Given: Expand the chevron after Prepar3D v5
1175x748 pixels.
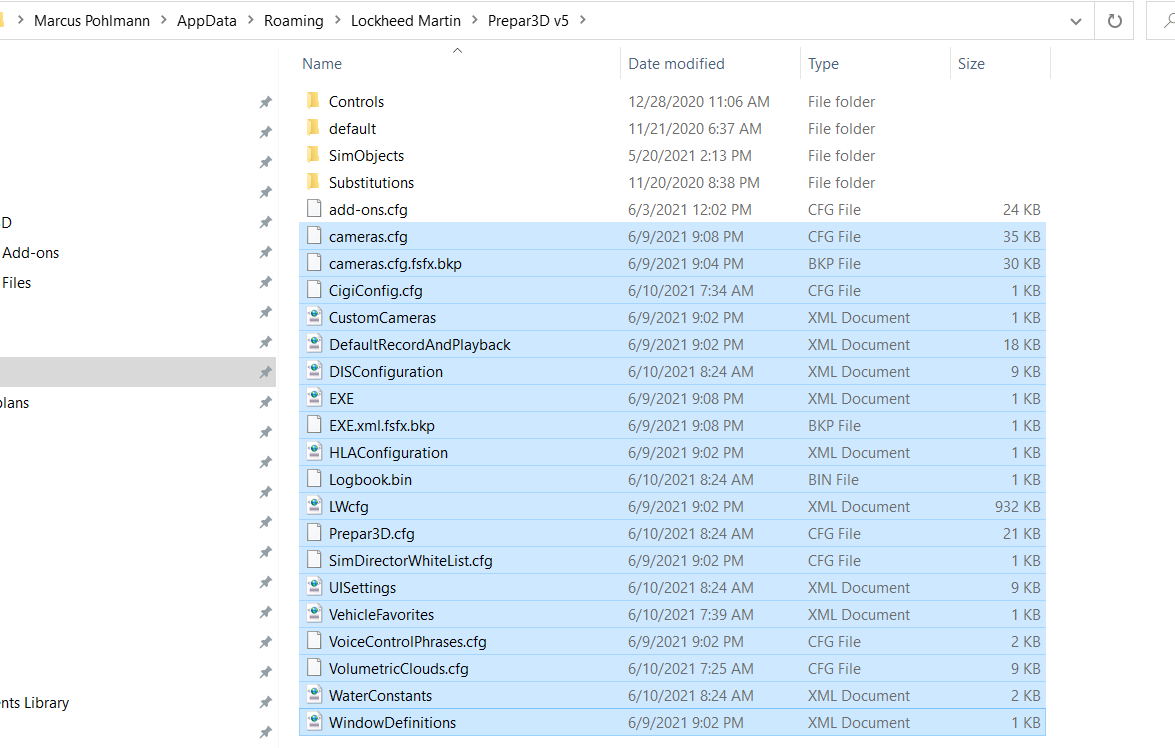Looking at the screenshot, I should tap(582, 20).
